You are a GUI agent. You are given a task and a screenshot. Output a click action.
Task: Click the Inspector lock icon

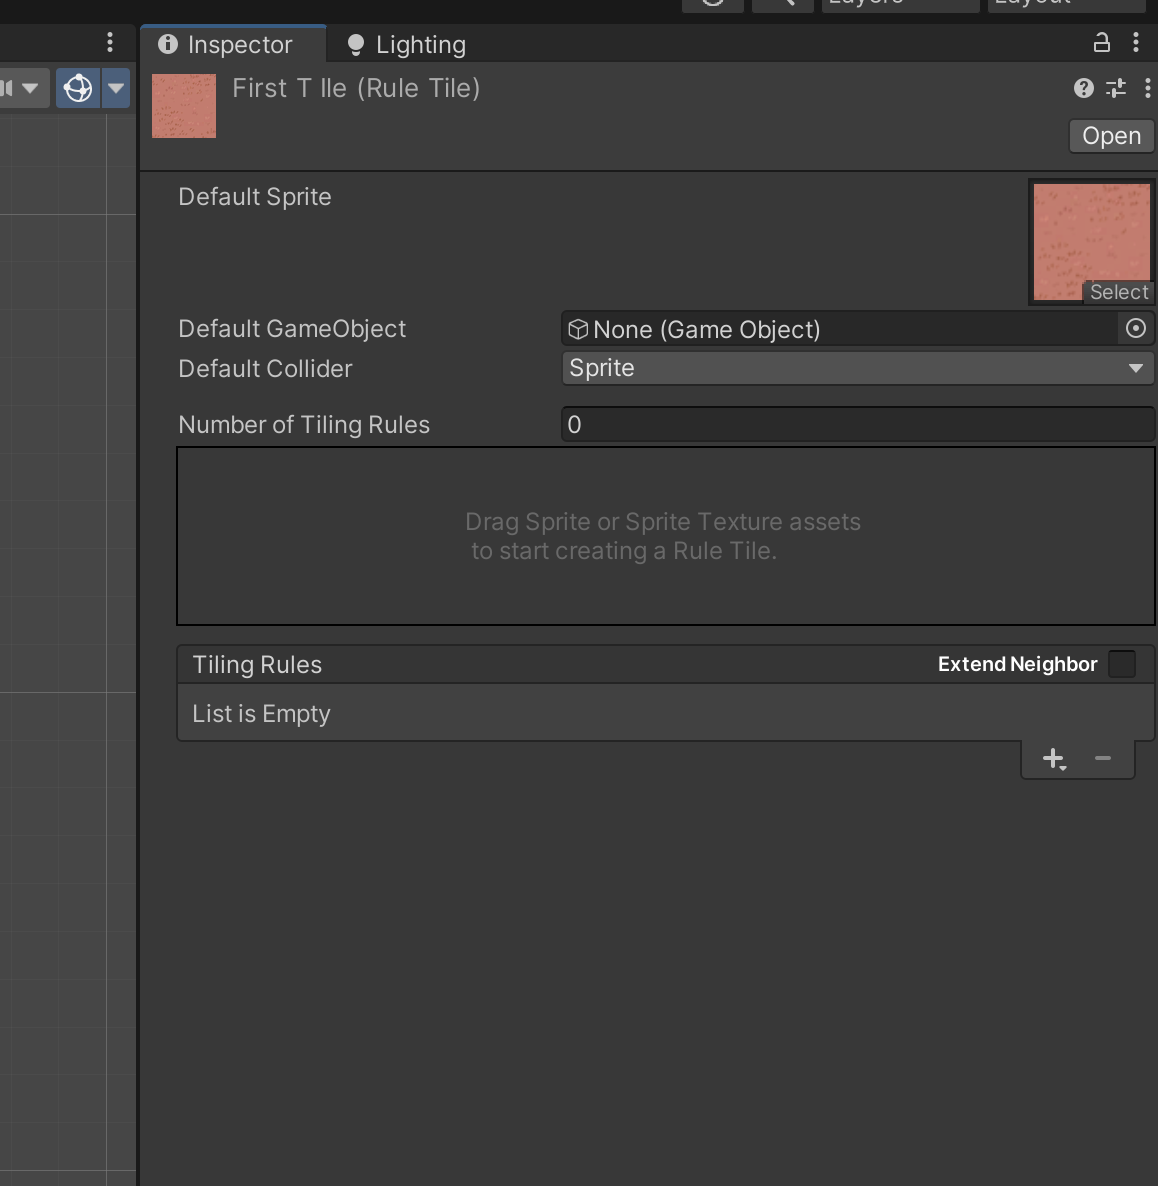(1101, 43)
